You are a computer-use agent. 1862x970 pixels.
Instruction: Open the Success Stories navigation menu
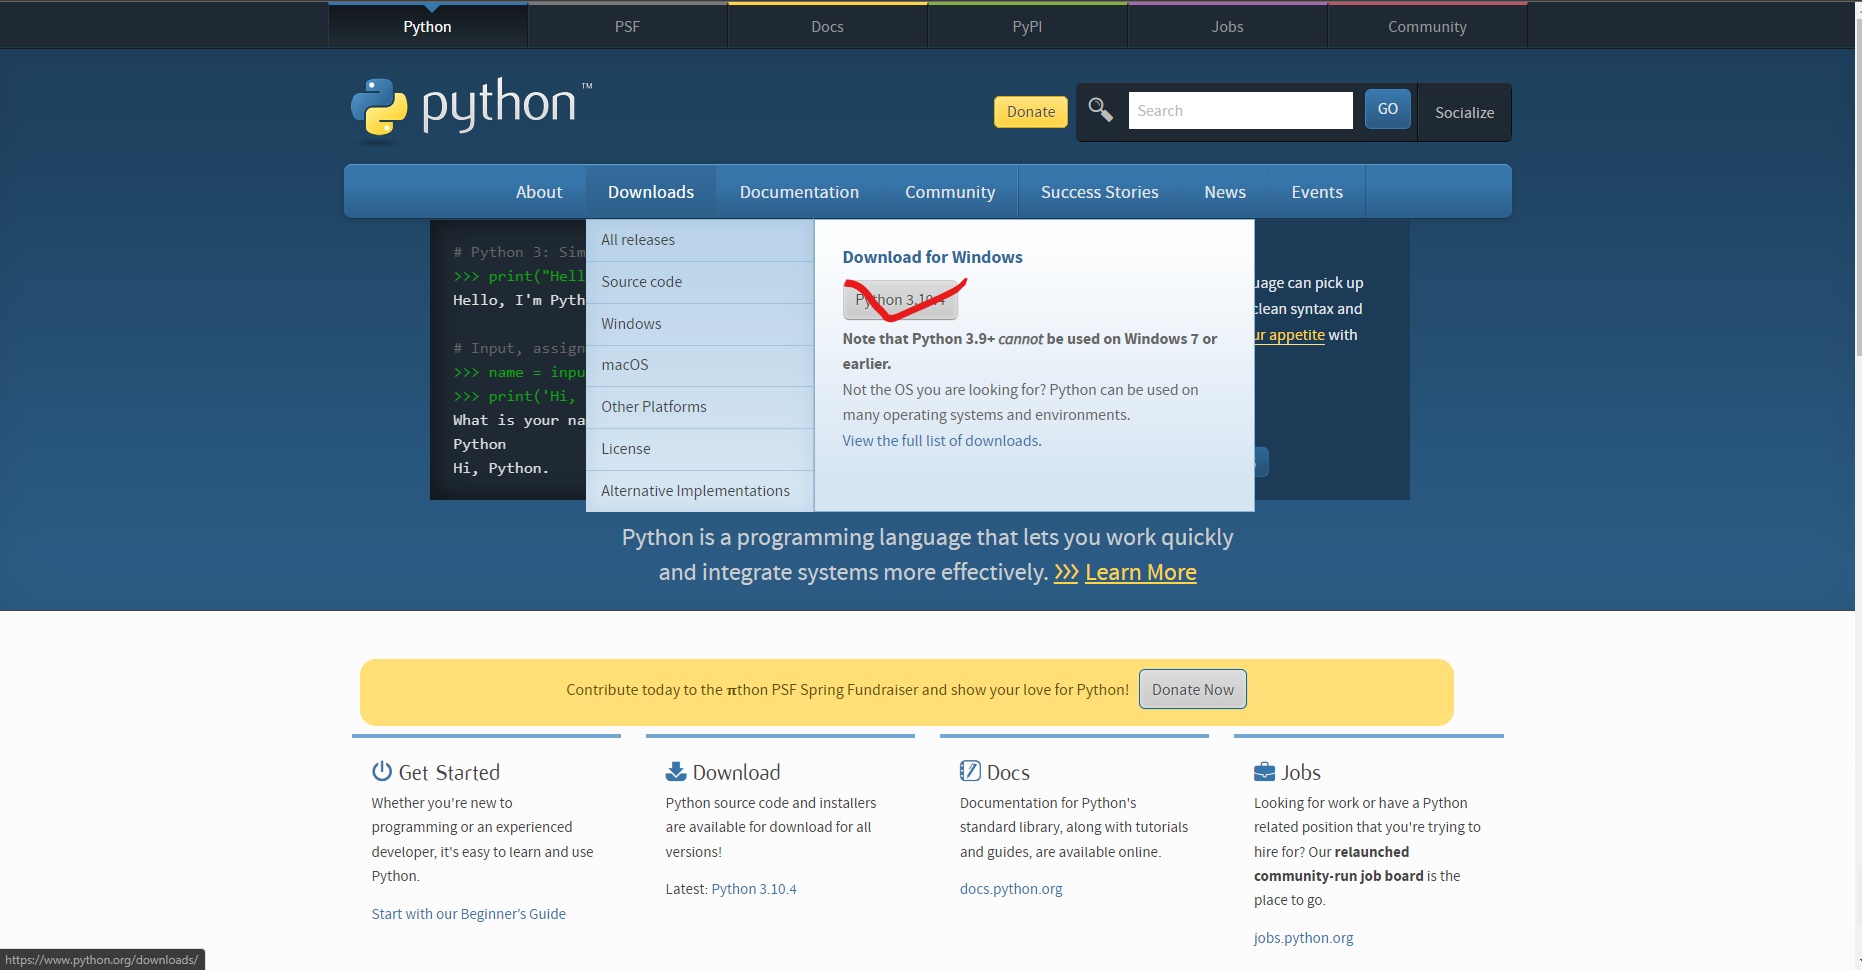1099,192
